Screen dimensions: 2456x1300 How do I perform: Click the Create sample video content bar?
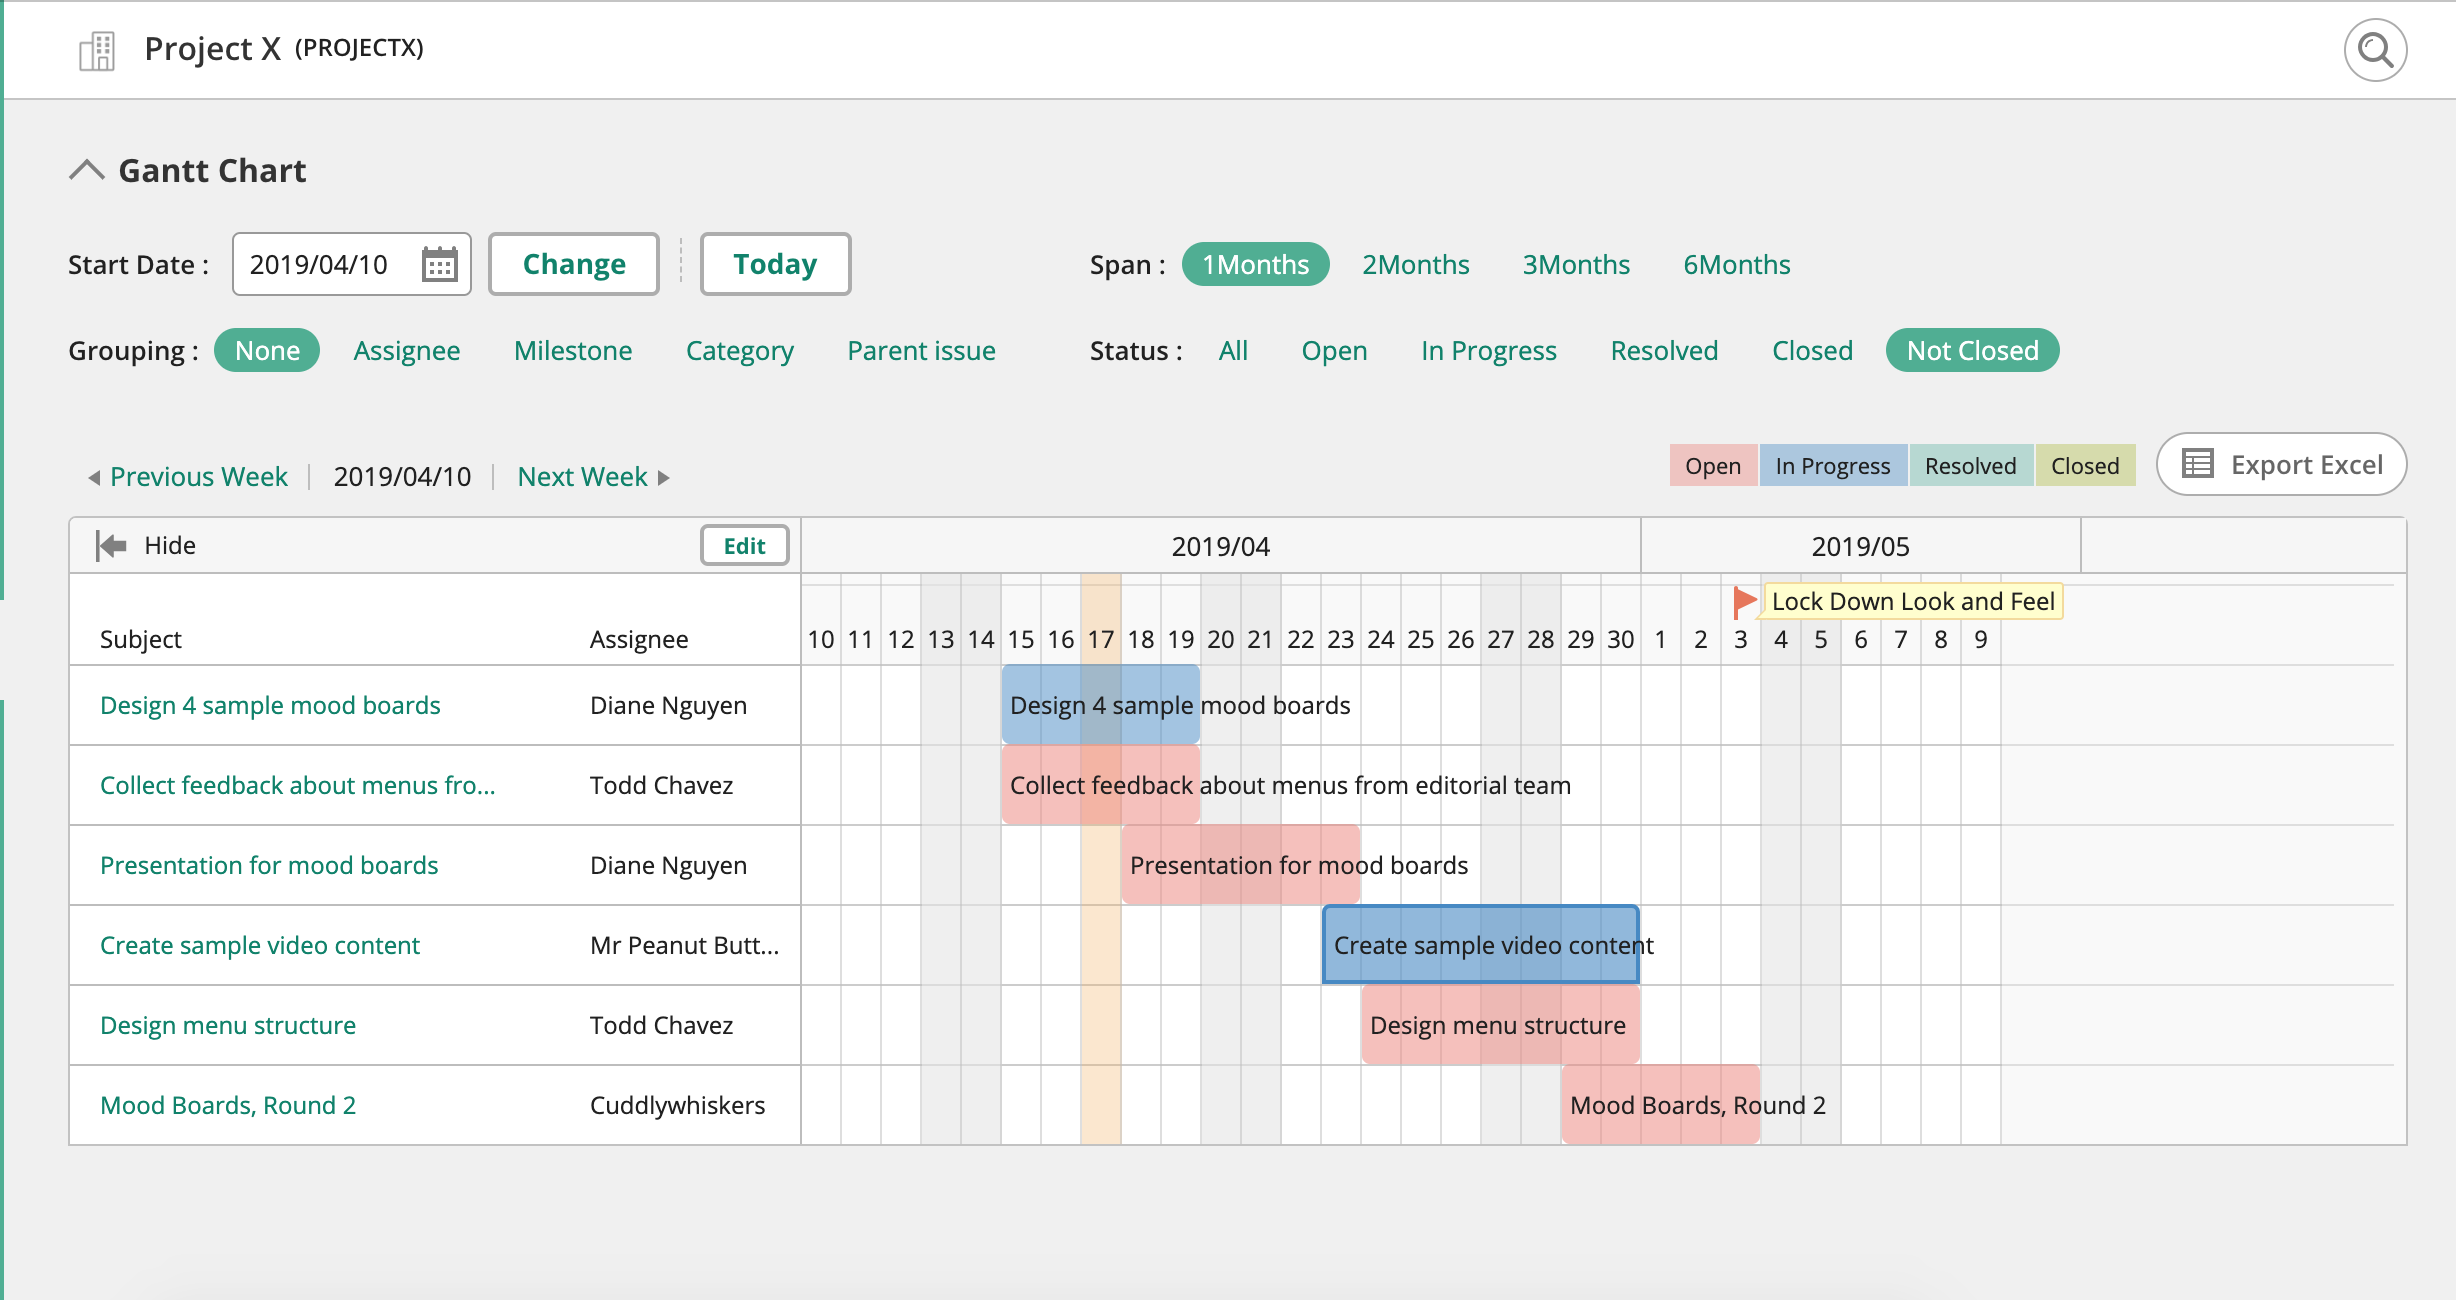(x=1480, y=945)
